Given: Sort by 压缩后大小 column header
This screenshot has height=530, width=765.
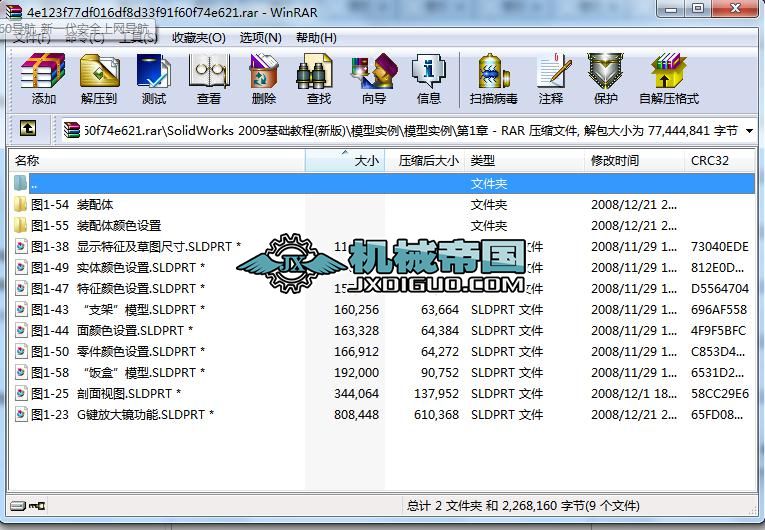Looking at the screenshot, I should point(425,161).
